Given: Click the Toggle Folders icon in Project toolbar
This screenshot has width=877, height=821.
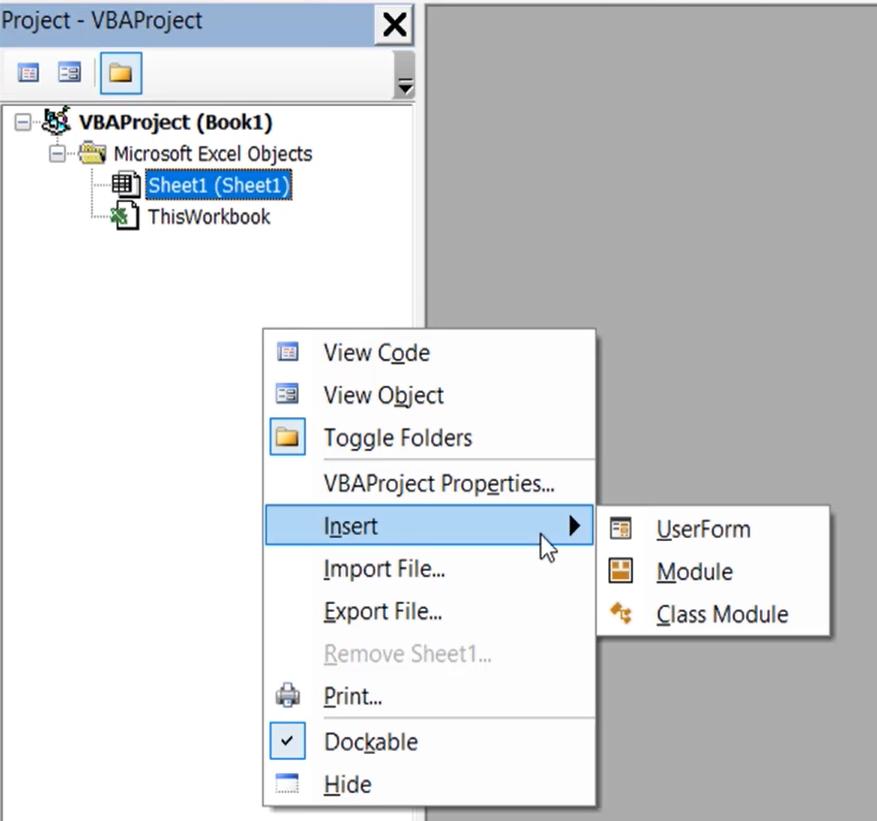Looking at the screenshot, I should click(120, 72).
